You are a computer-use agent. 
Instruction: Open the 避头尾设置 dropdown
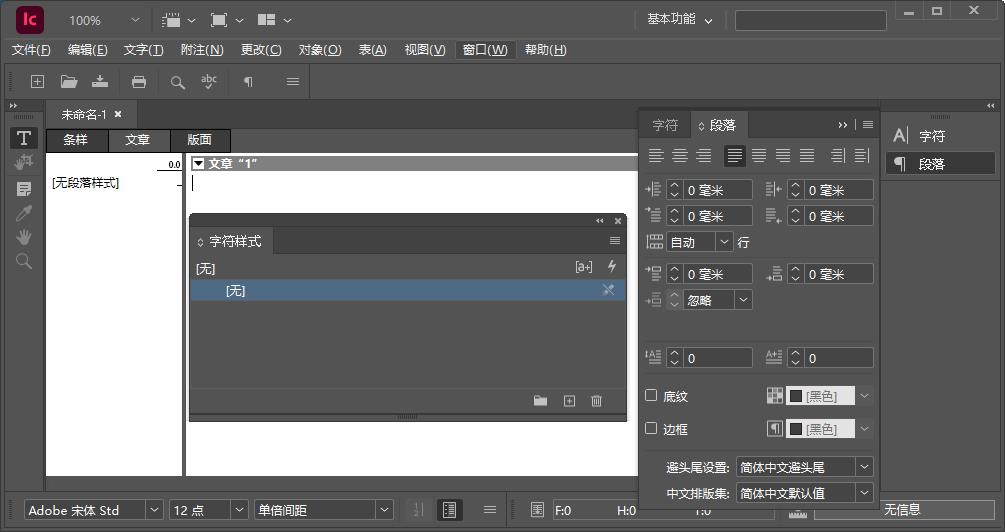pos(864,467)
